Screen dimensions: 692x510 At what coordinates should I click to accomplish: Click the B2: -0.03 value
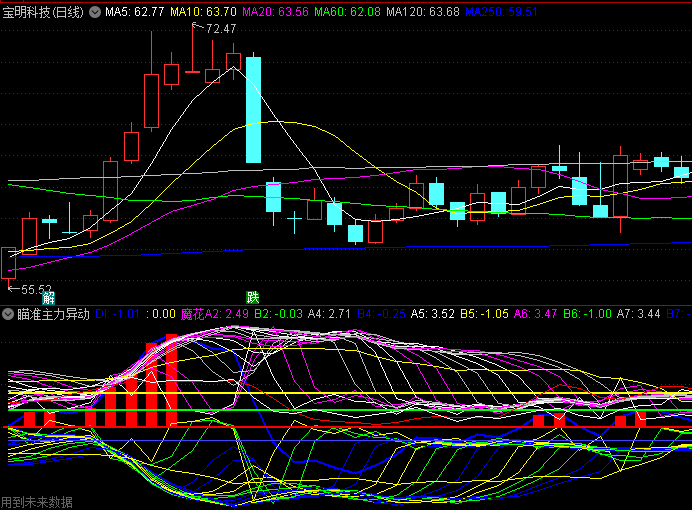[x=278, y=314]
